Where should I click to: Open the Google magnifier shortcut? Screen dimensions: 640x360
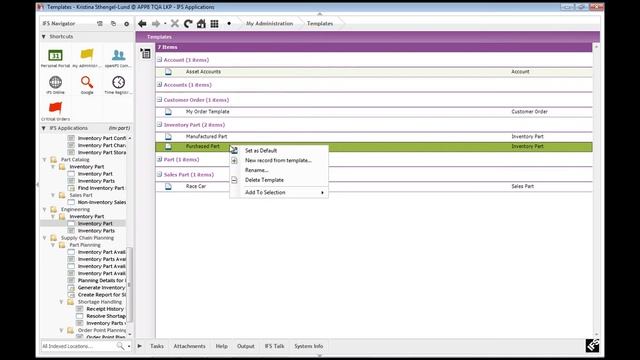coord(87,82)
